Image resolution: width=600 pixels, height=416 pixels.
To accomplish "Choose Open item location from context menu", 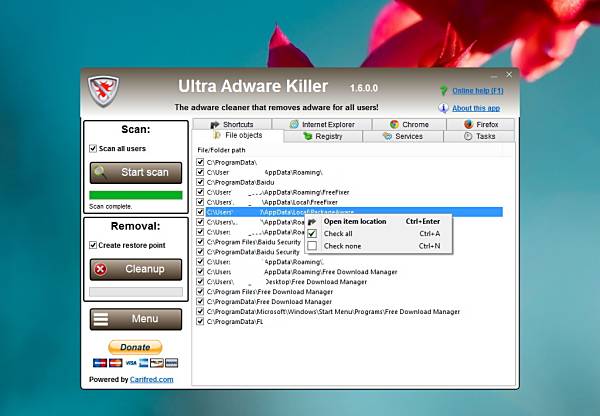I will pyautogui.click(x=378, y=222).
